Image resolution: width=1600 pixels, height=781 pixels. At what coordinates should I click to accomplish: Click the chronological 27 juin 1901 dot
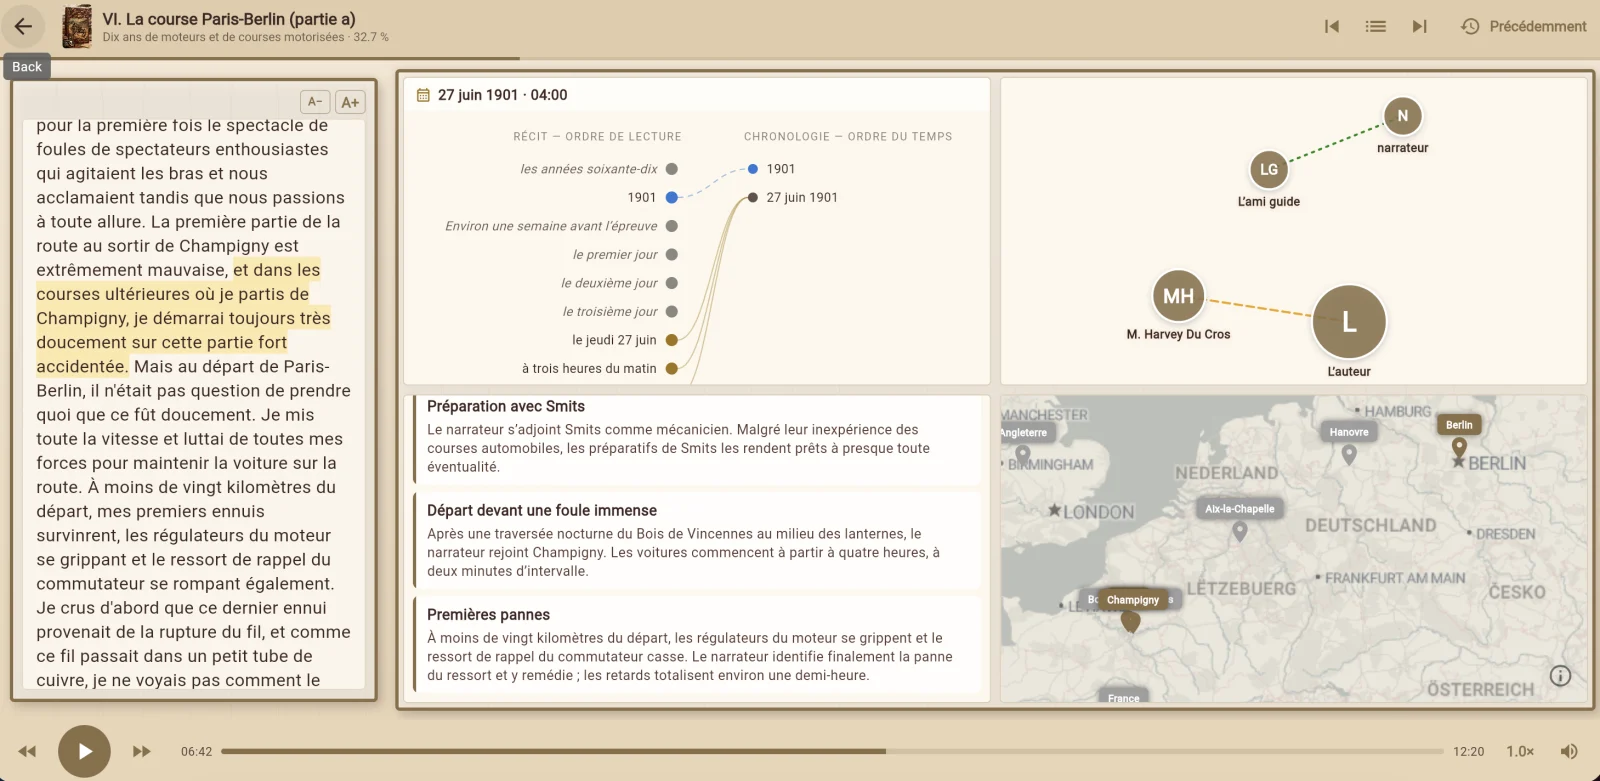tap(753, 198)
